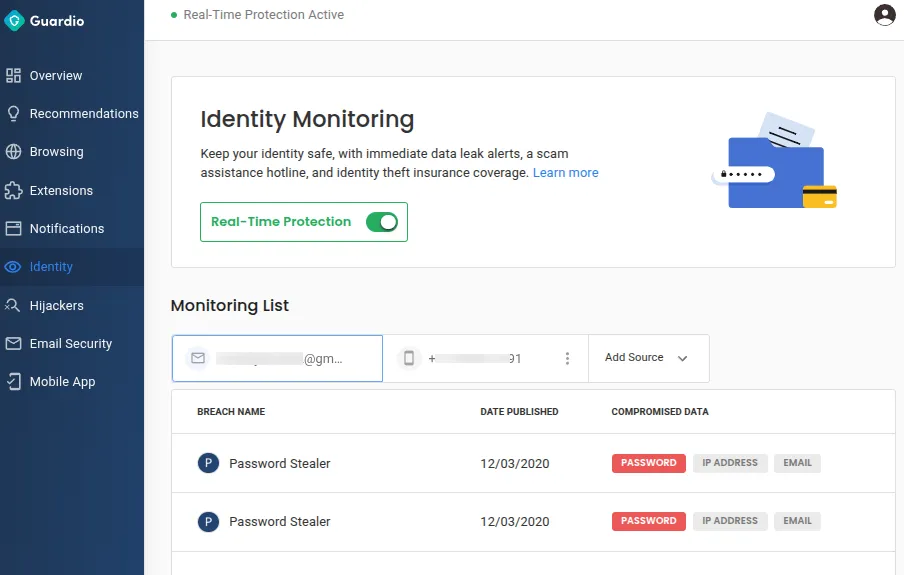
Task: Open the Extensions section
Action: tap(61, 190)
